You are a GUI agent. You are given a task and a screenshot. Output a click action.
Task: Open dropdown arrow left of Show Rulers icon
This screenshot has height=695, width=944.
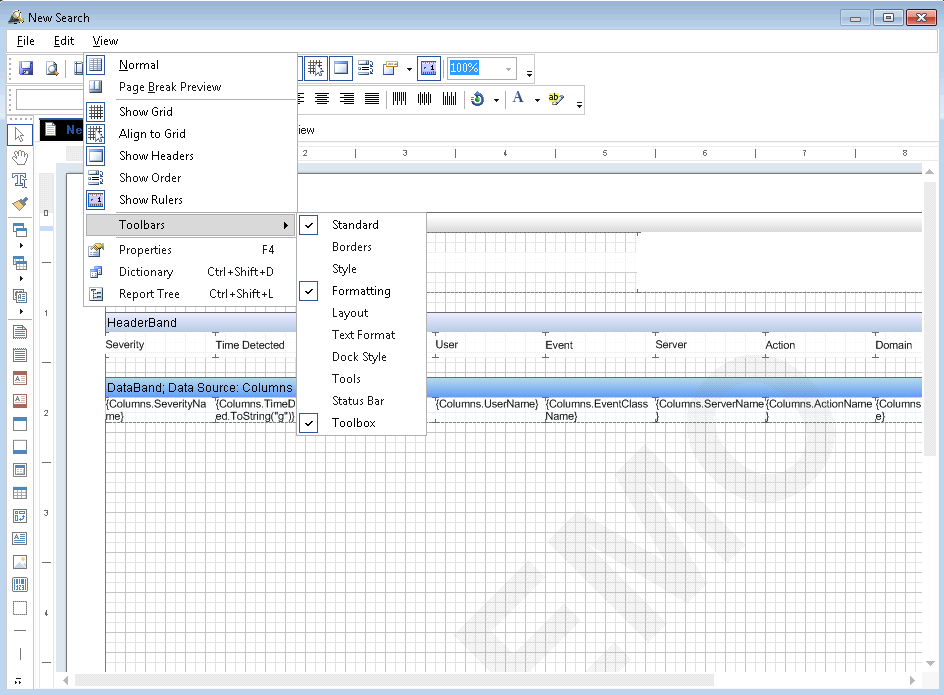click(x=409, y=69)
